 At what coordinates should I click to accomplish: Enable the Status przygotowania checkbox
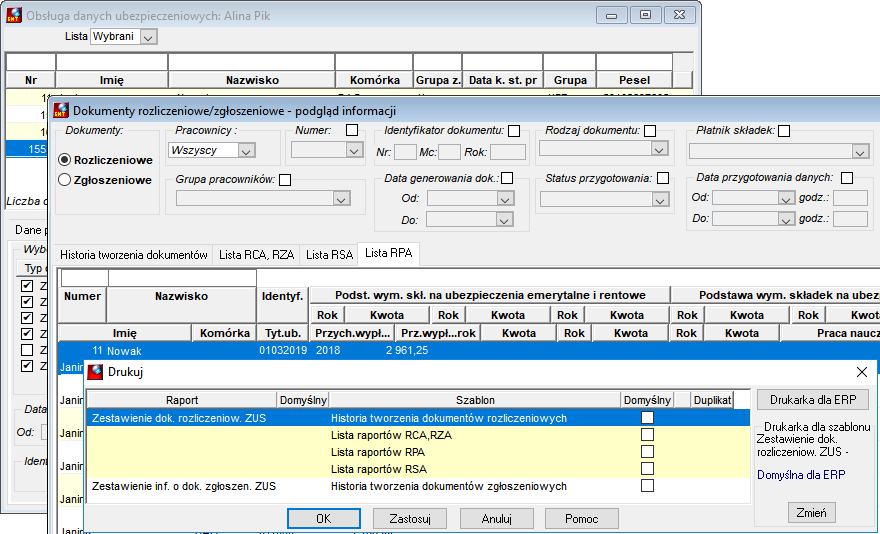tap(663, 178)
